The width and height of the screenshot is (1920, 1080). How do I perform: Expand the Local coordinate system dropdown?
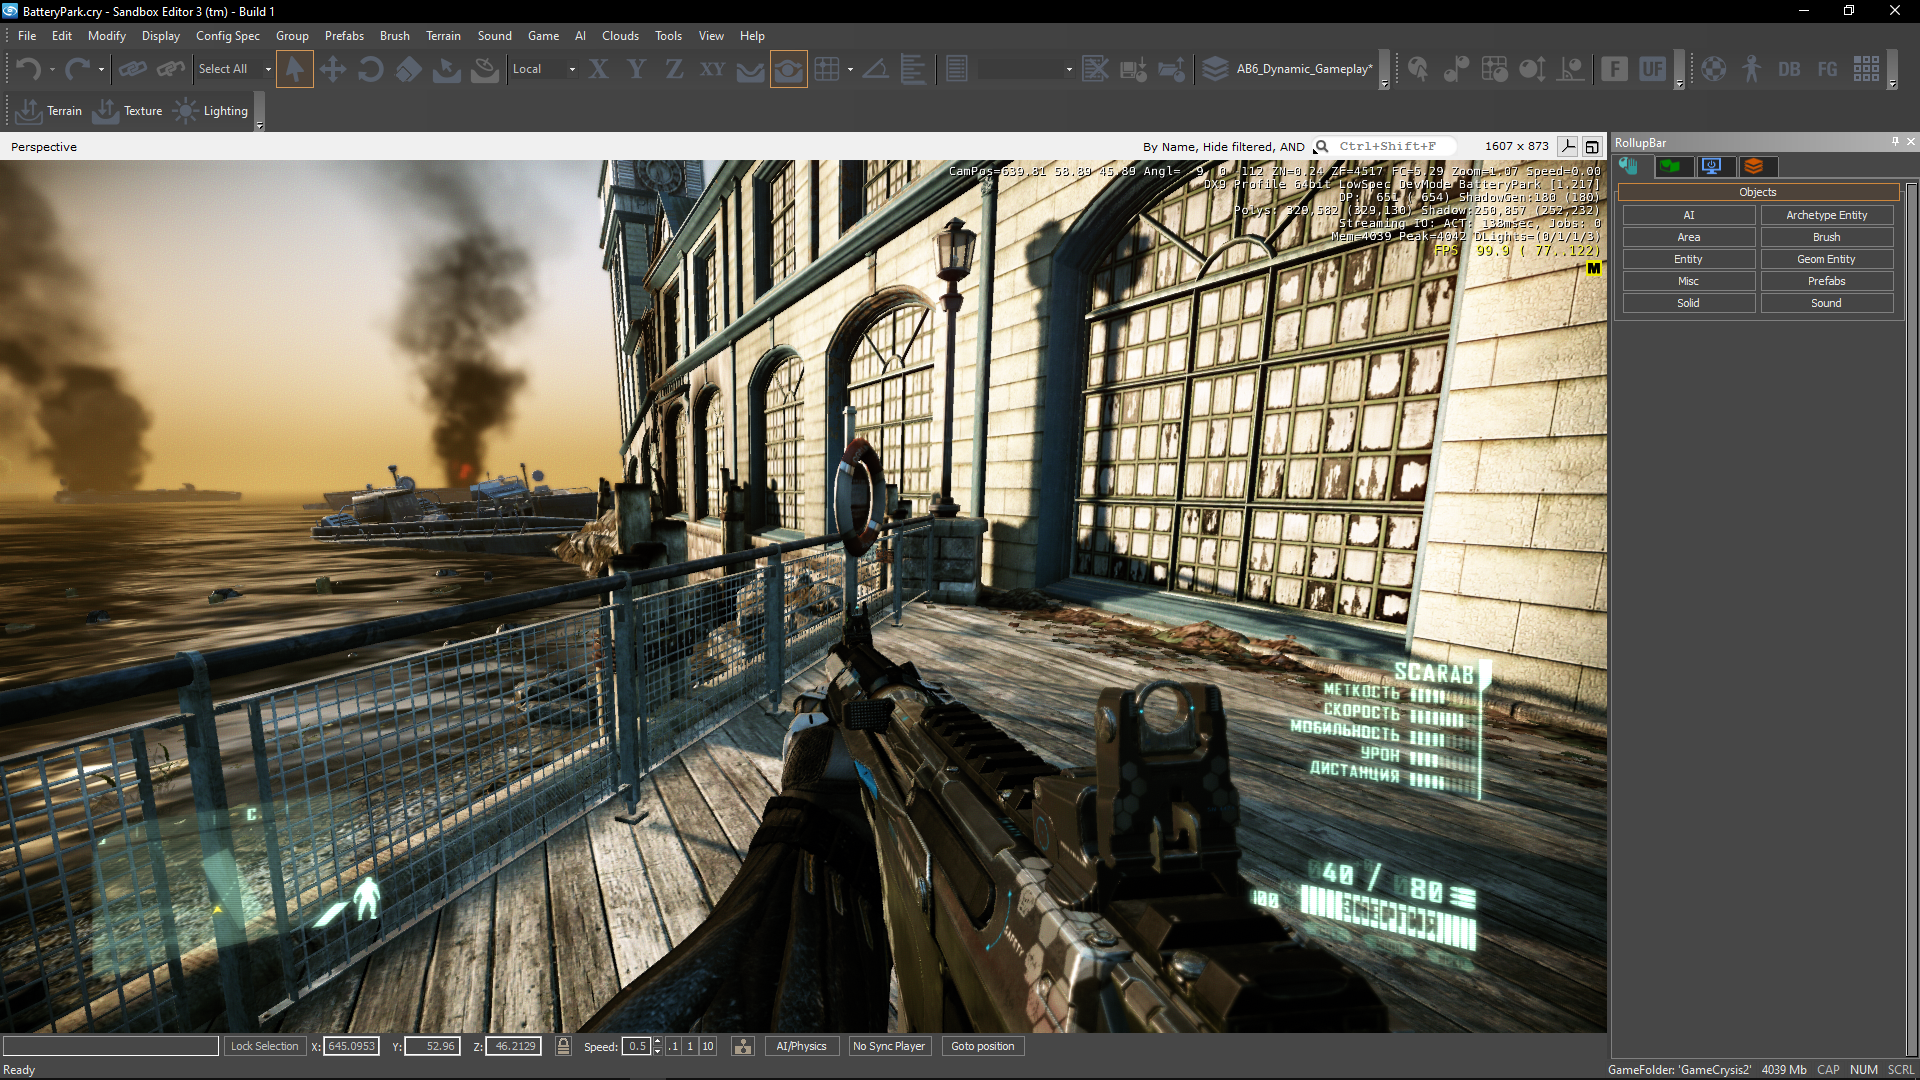(x=572, y=69)
